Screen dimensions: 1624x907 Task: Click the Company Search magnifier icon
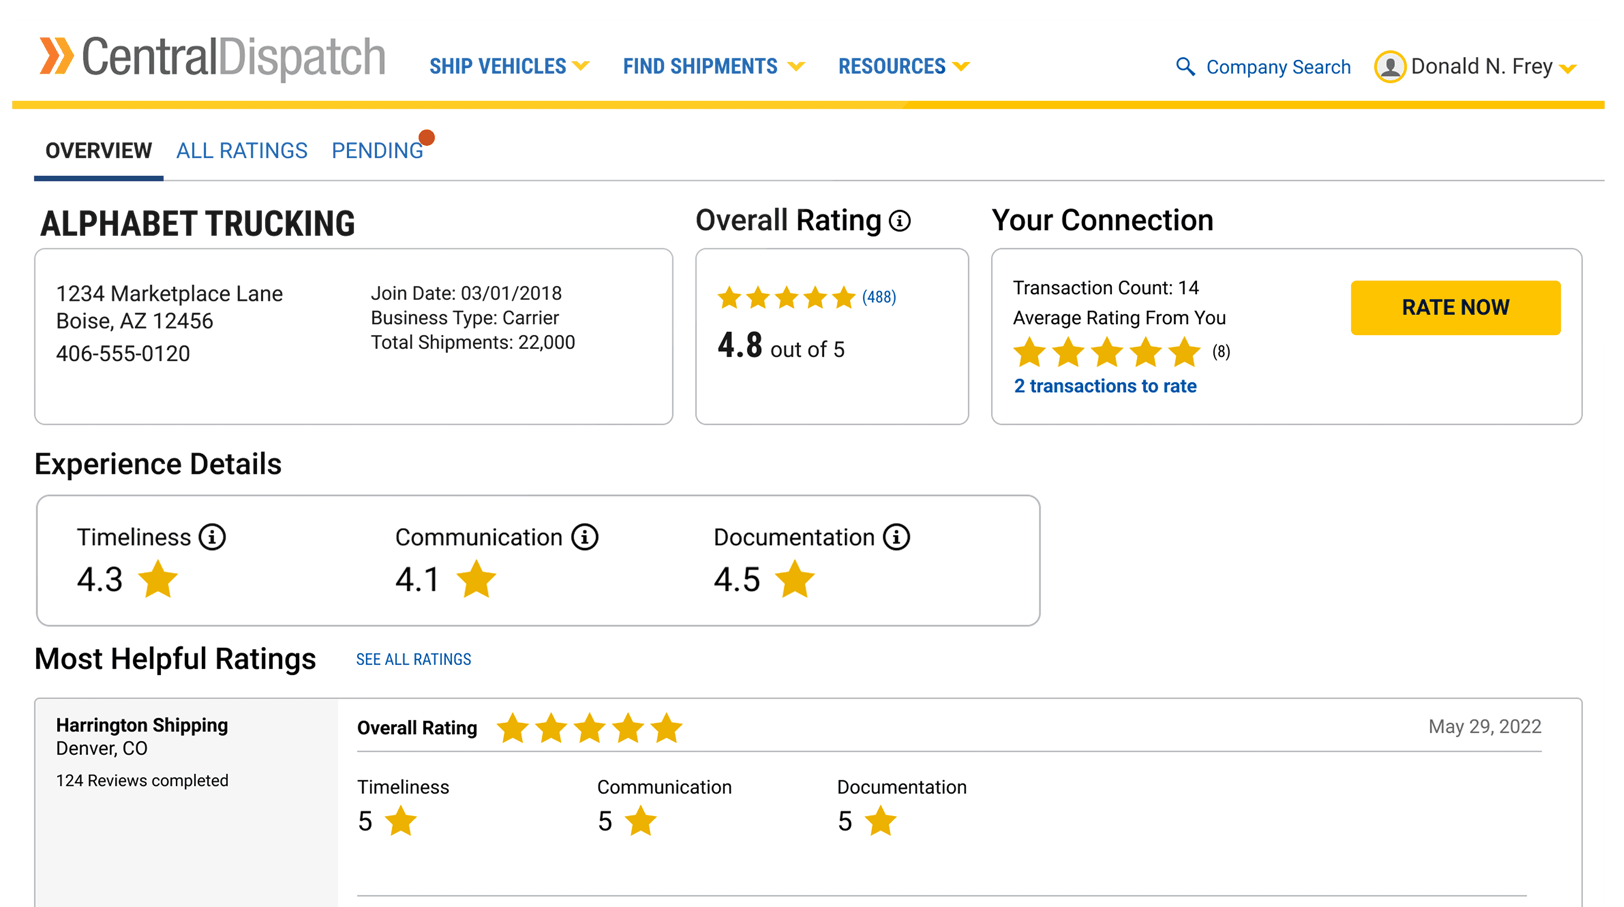pyautogui.click(x=1185, y=67)
